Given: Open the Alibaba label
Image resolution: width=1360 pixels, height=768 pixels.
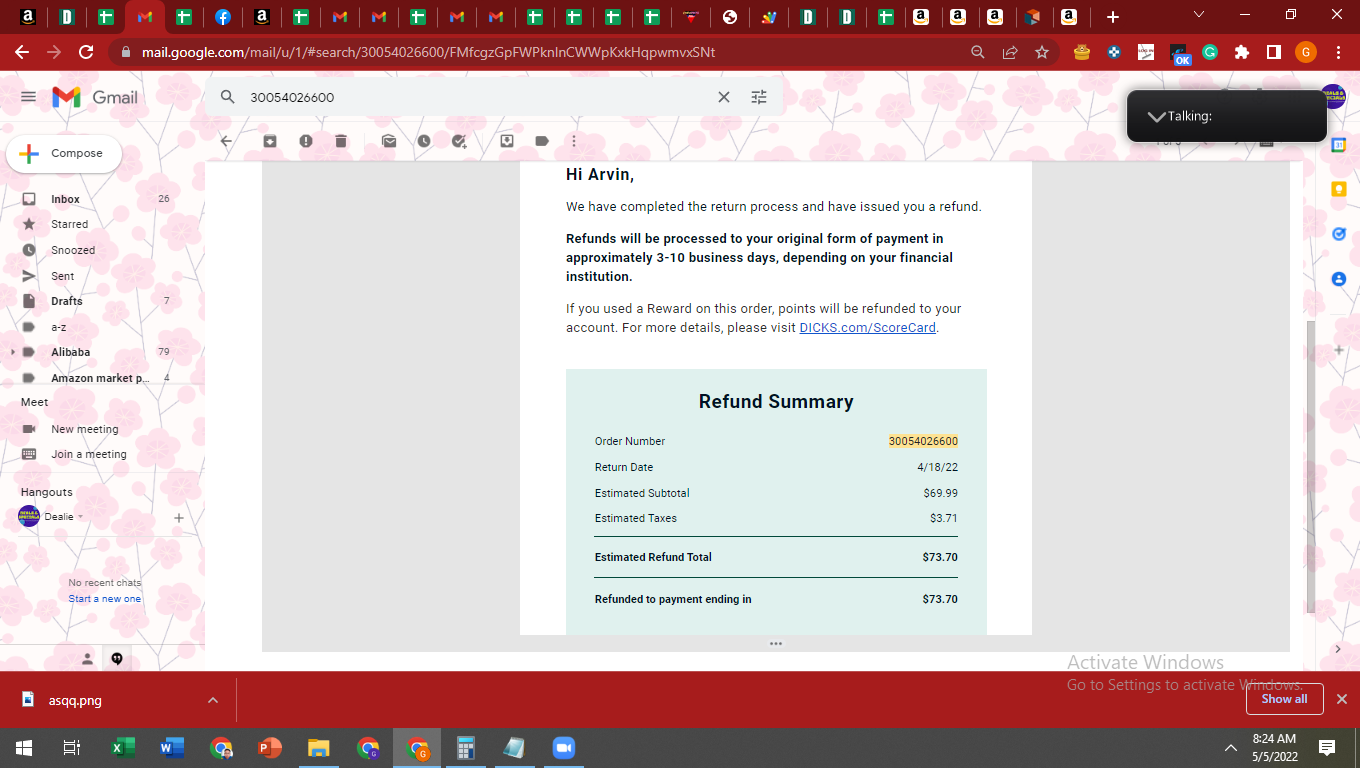Looking at the screenshot, I should pos(71,352).
